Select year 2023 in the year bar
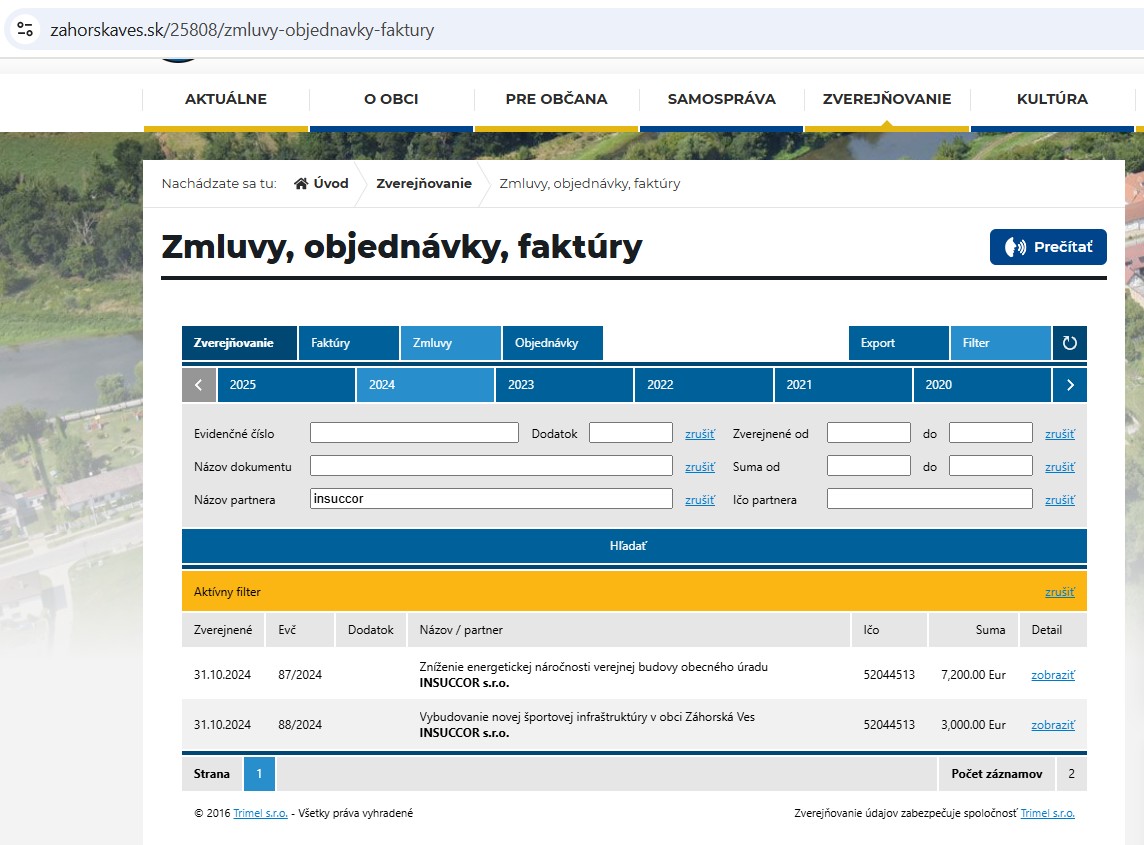1144x845 pixels. (x=563, y=385)
